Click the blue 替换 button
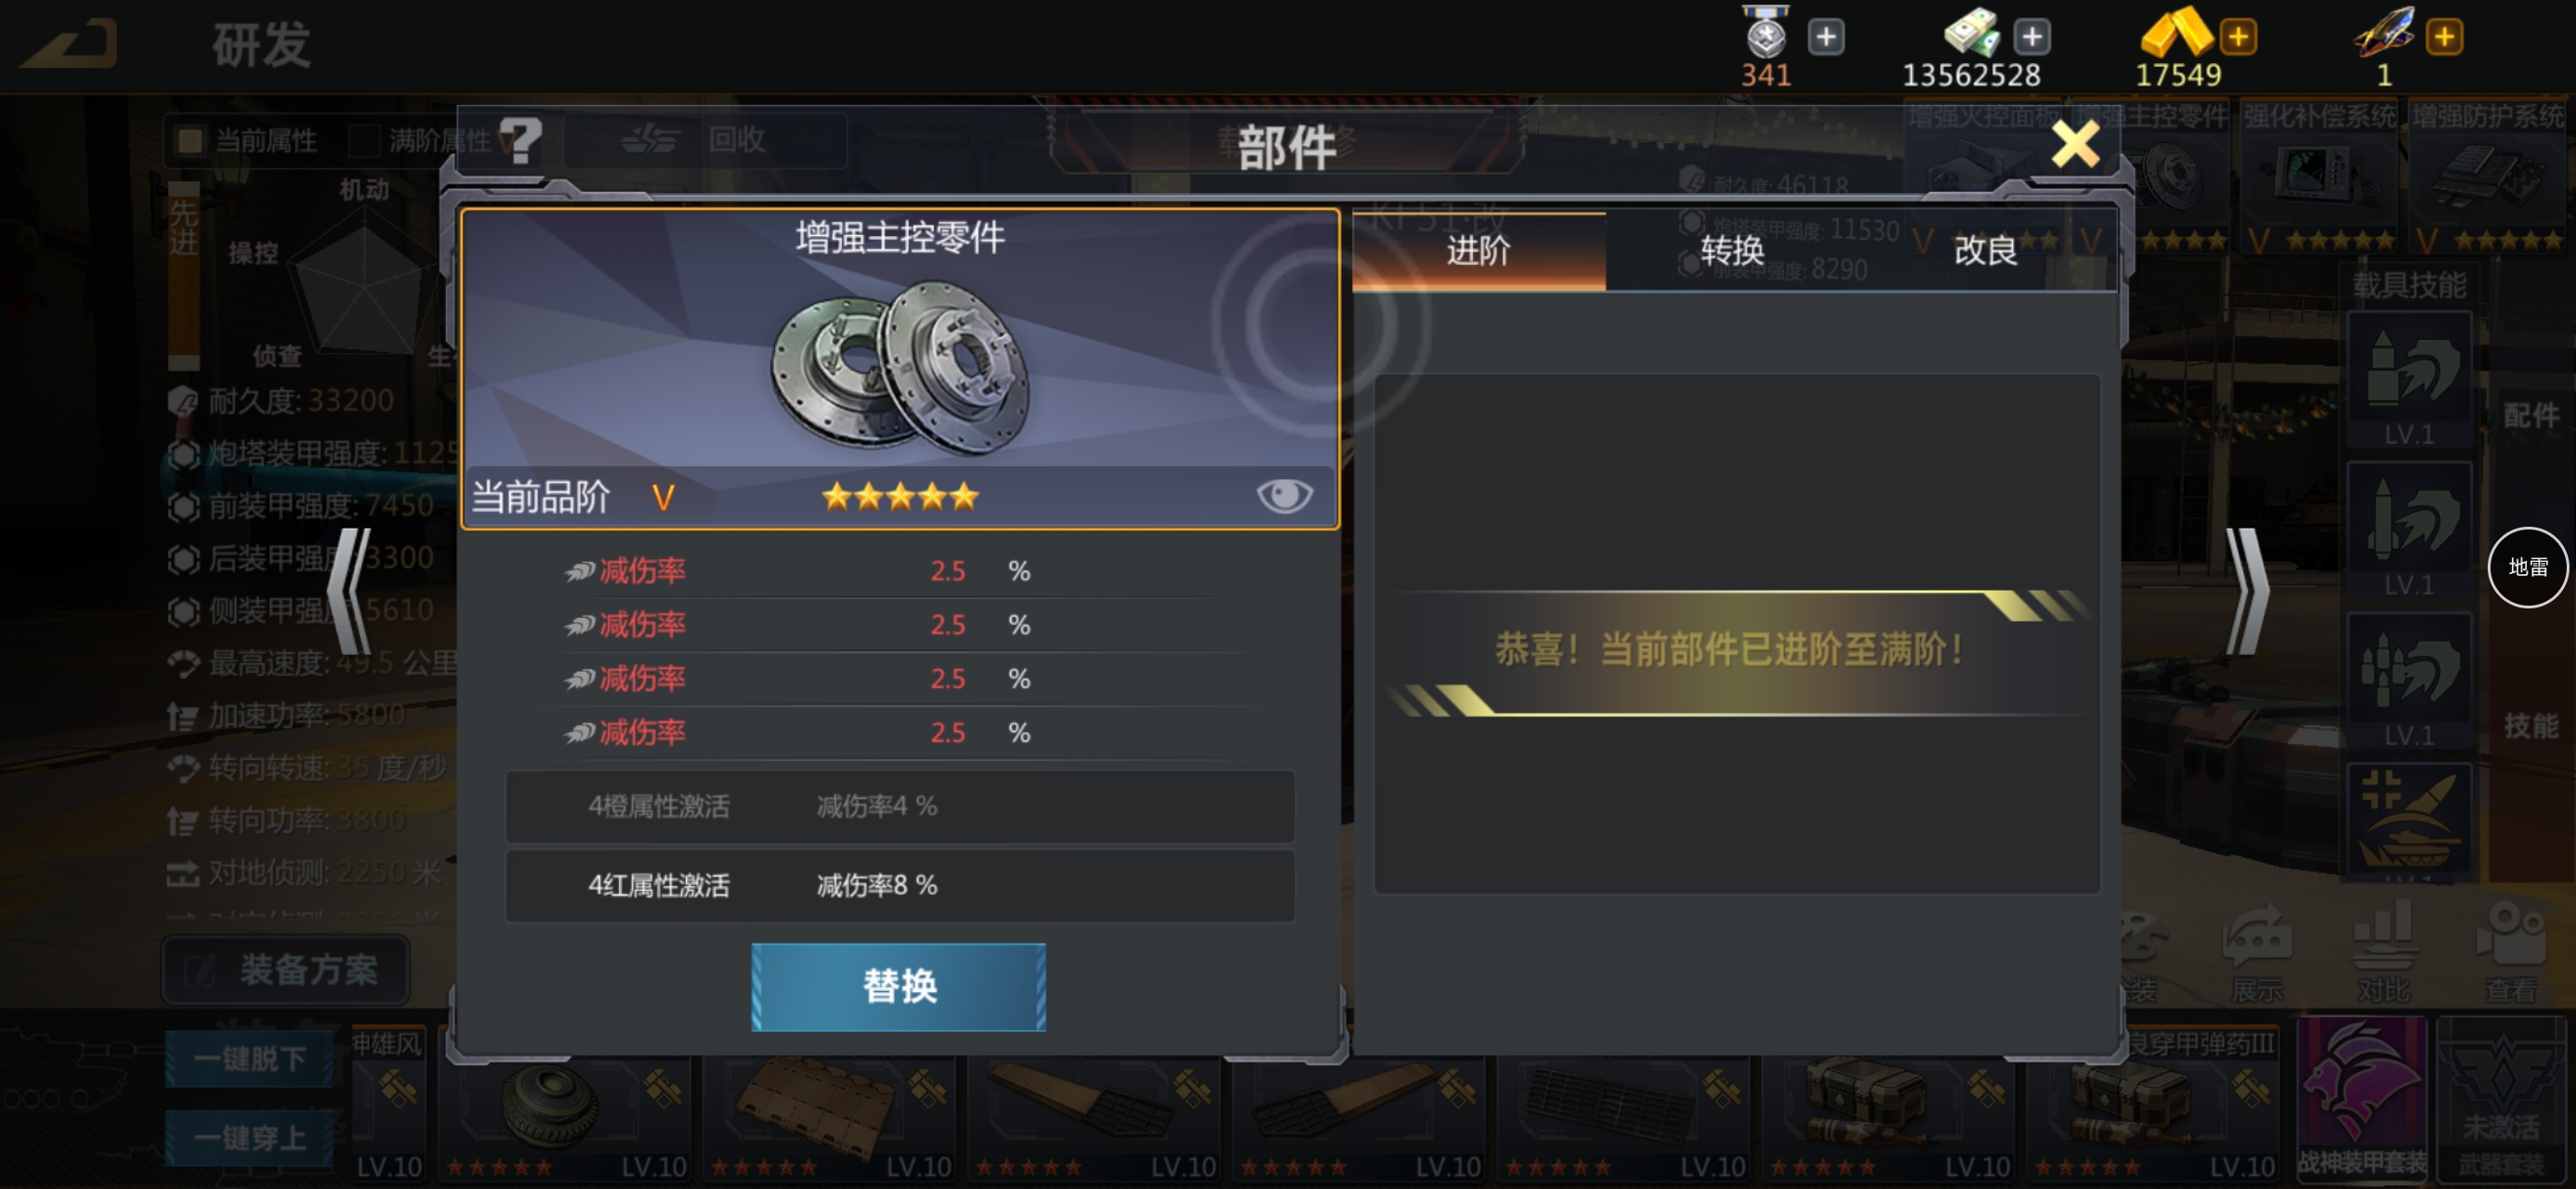Screen dimensions: 2576x1189 tap(899, 986)
